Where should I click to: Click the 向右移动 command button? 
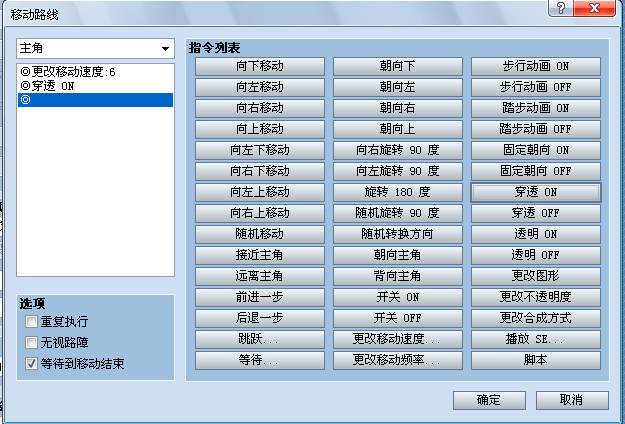pos(260,108)
